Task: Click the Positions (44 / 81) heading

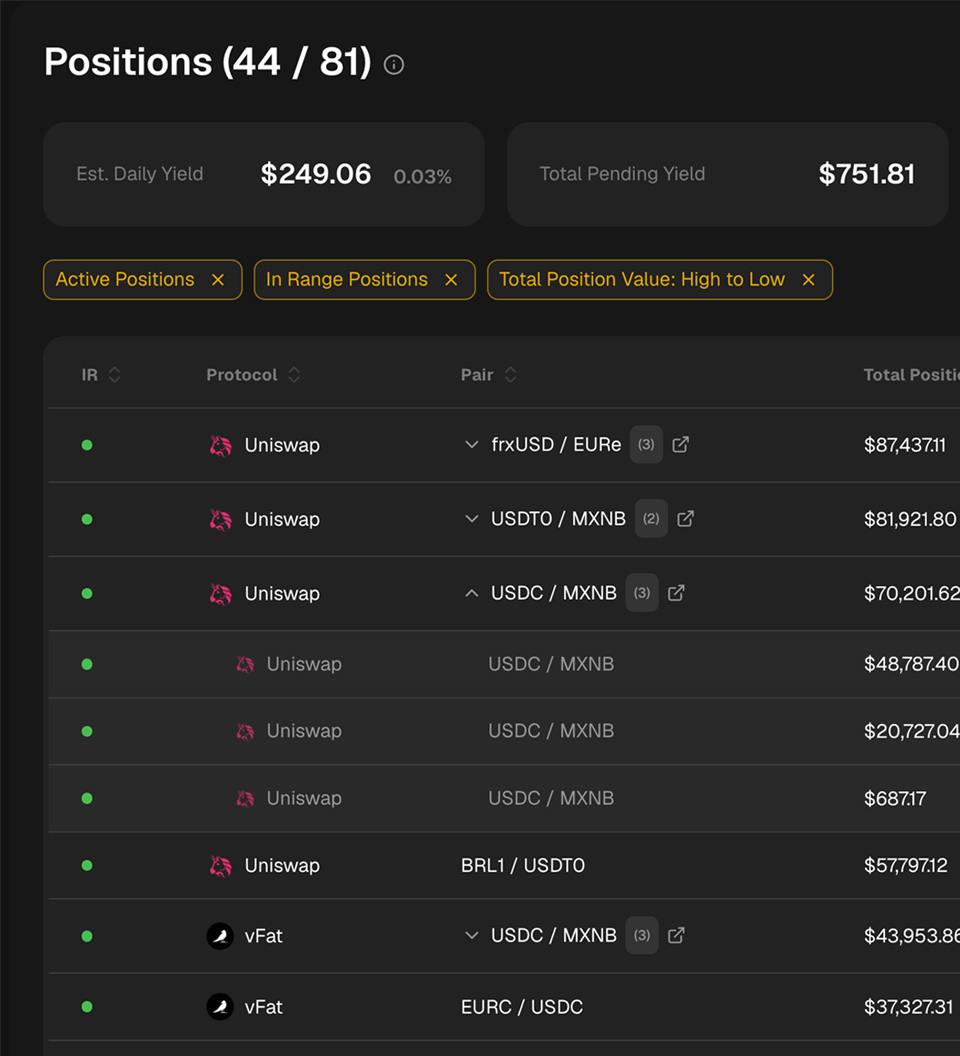Action: tap(208, 62)
